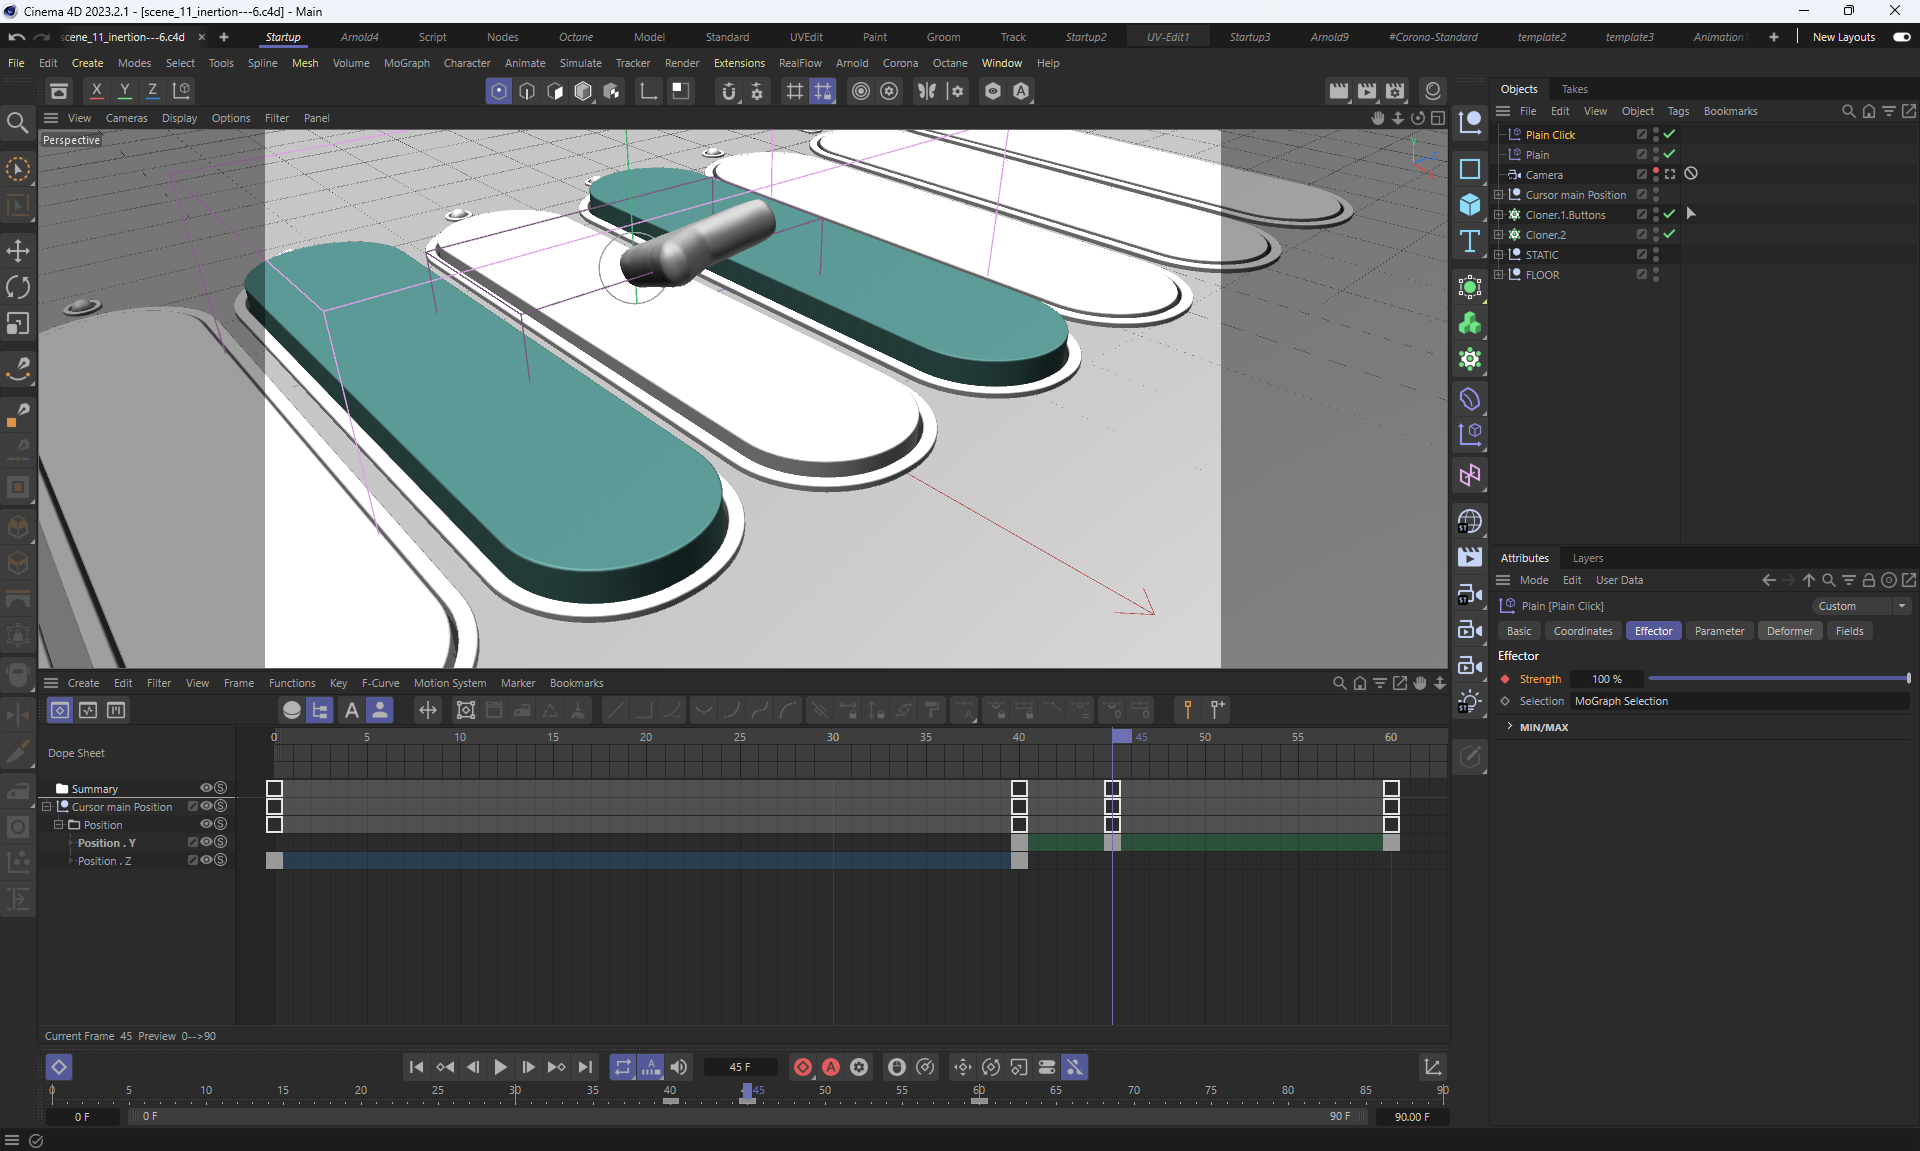This screenshot has height=1151, width=1920.
Task: Expand the STATIC object in Objects tree
Action: coord(1499,254)
